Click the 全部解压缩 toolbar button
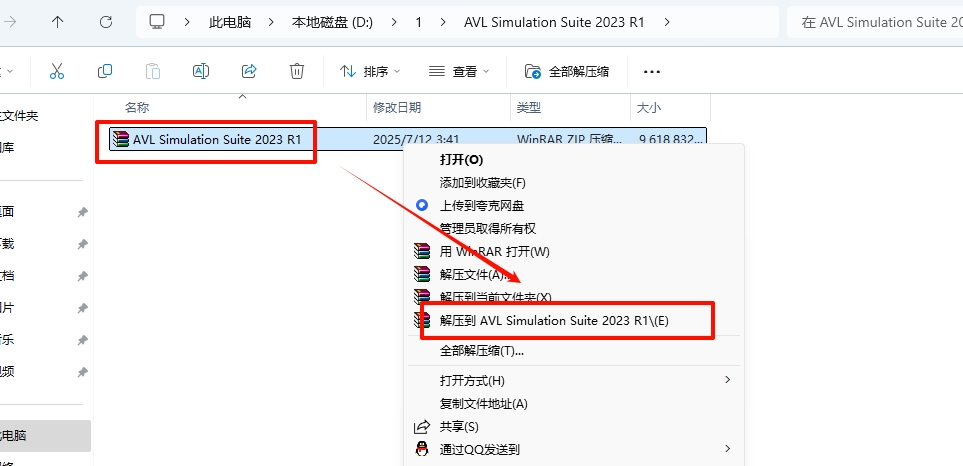Viewport: 963px width, 466px height. (x=567, y=72)
